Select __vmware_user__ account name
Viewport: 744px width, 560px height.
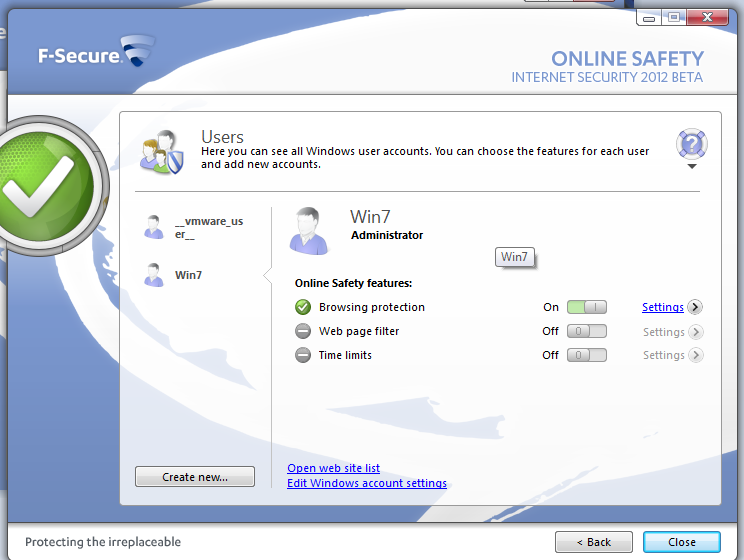pos(209,227)
